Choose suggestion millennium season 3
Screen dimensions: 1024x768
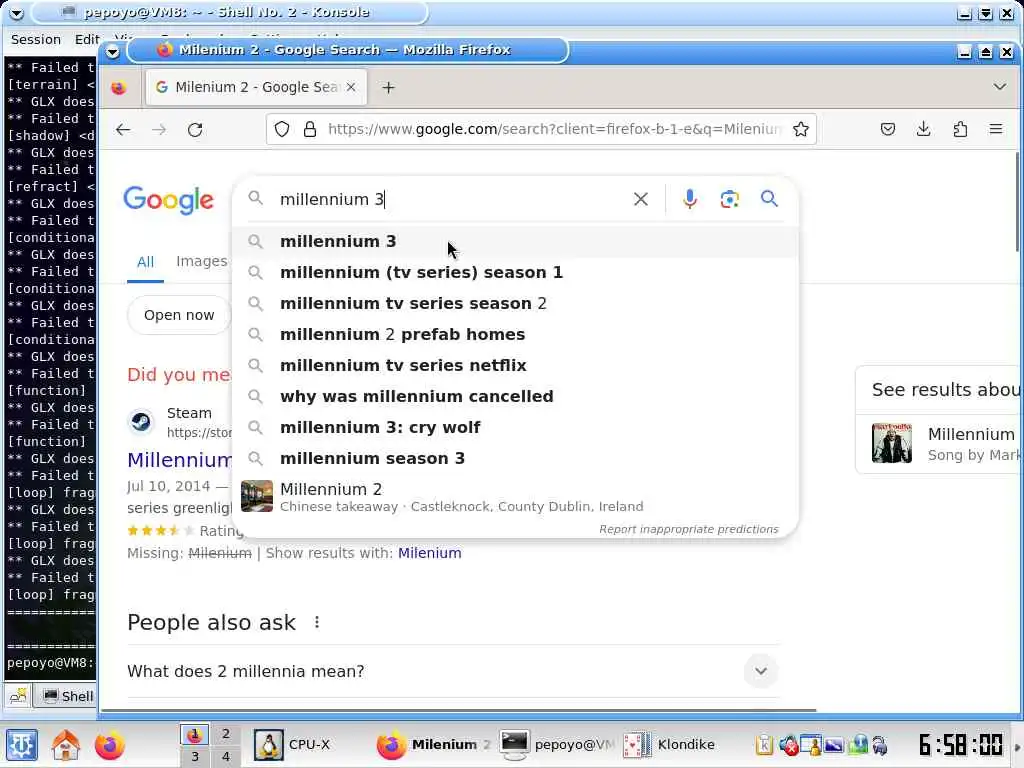point(515,458)
